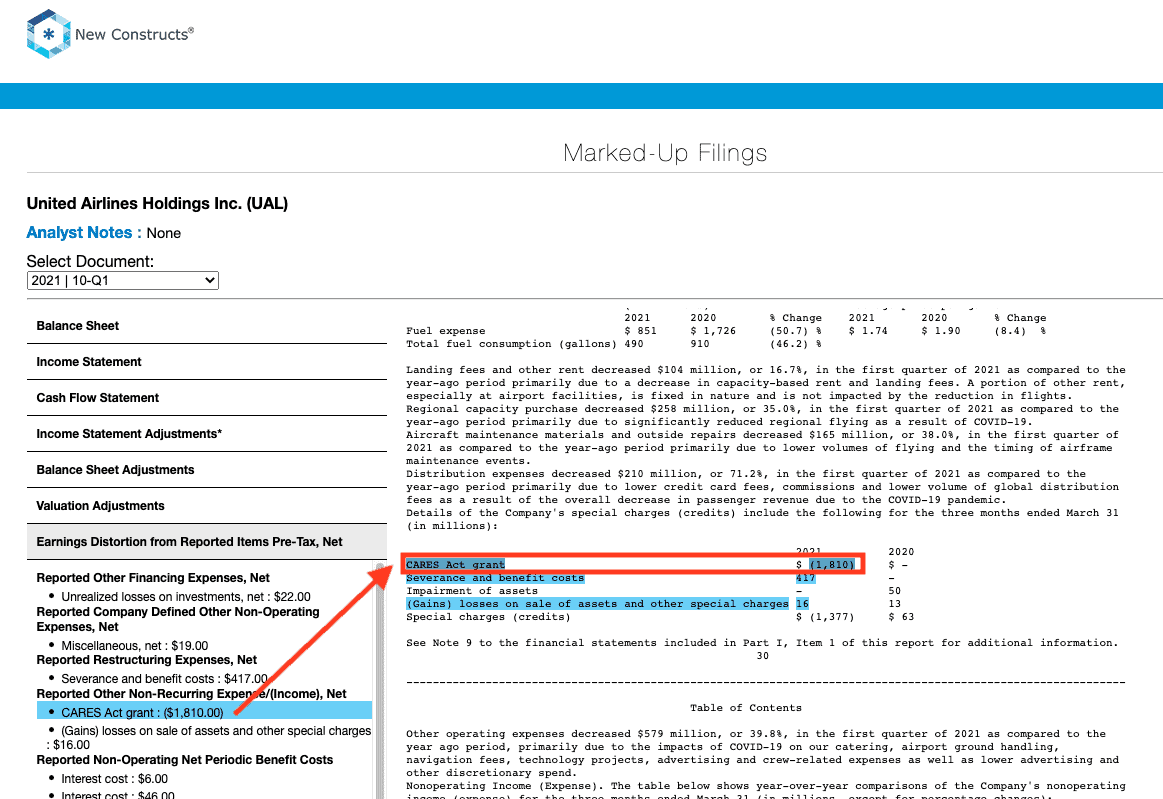The height and width of the screenshot is (799, 1163).
Task: Open Valuation Adjustments section
Action: (207, 506)
